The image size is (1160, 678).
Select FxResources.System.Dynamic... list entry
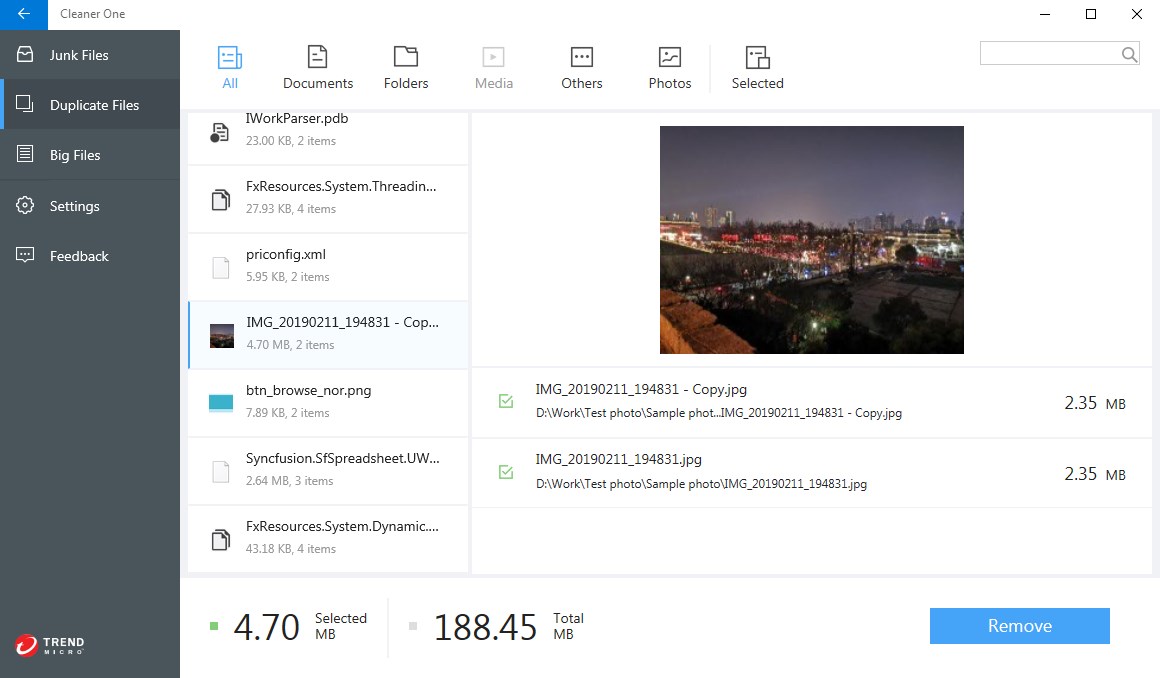328,539
